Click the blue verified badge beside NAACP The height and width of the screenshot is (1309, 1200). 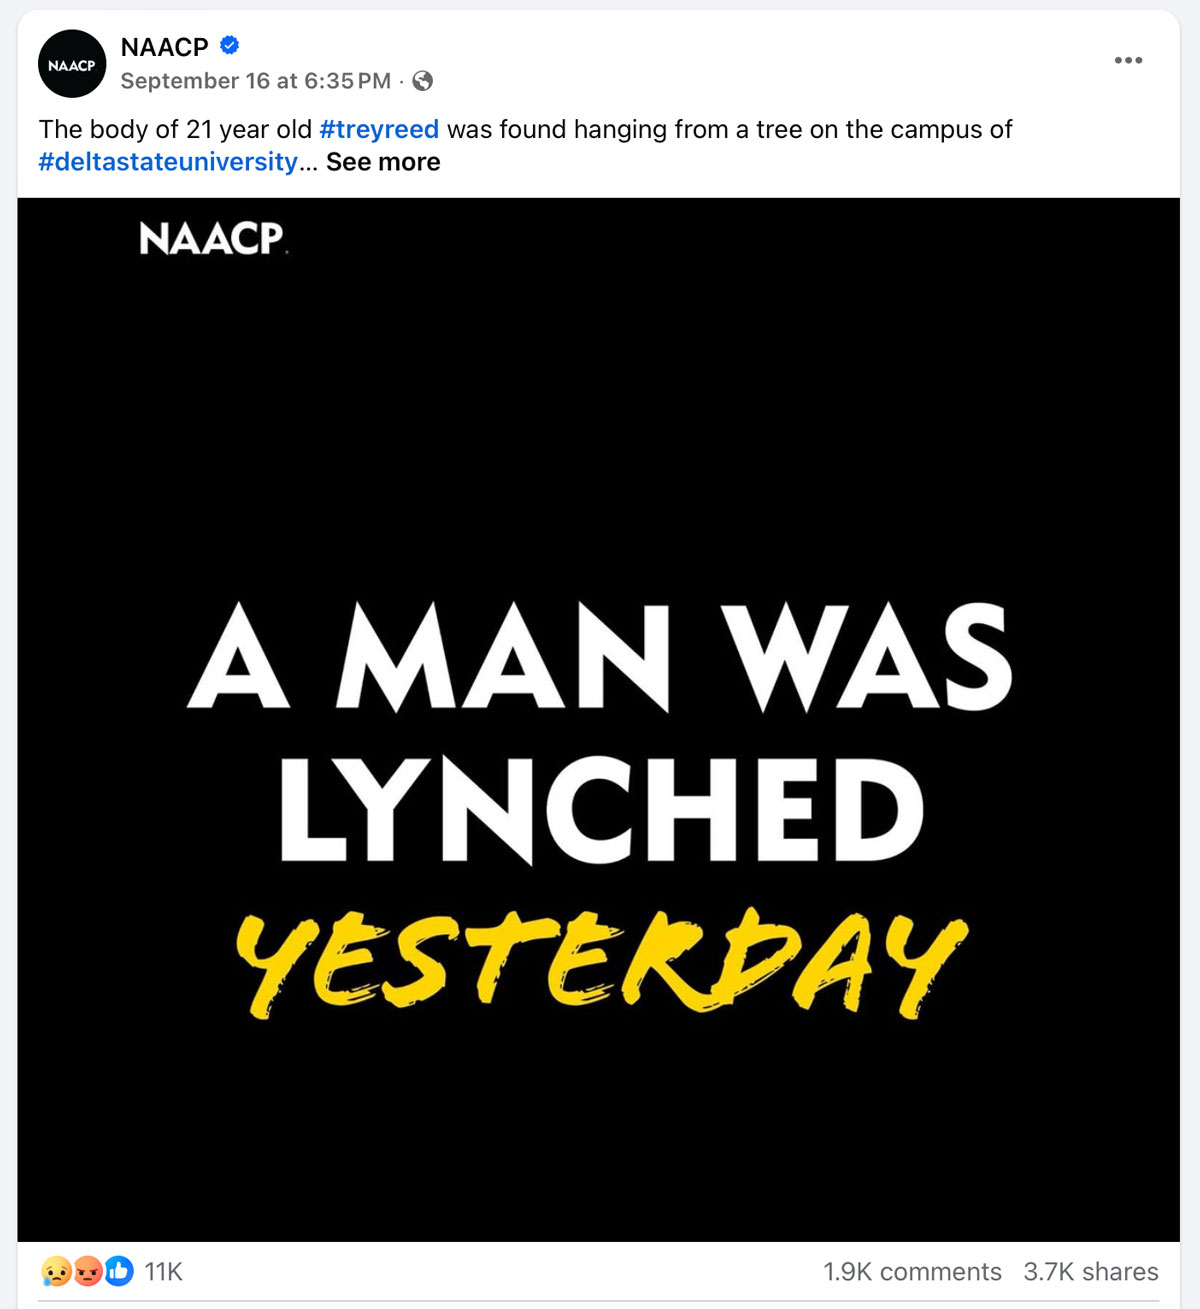coord(229,45)
